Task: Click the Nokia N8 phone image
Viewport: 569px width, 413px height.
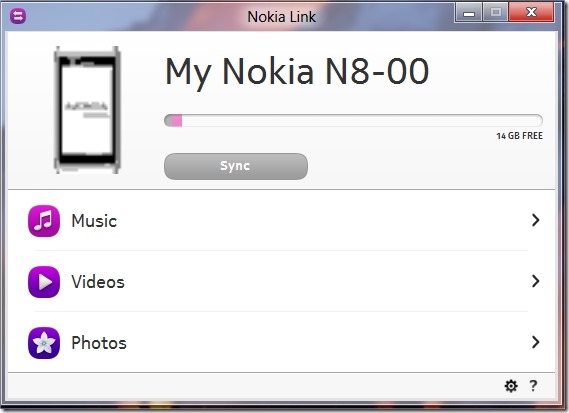Action: coord(87,110)
